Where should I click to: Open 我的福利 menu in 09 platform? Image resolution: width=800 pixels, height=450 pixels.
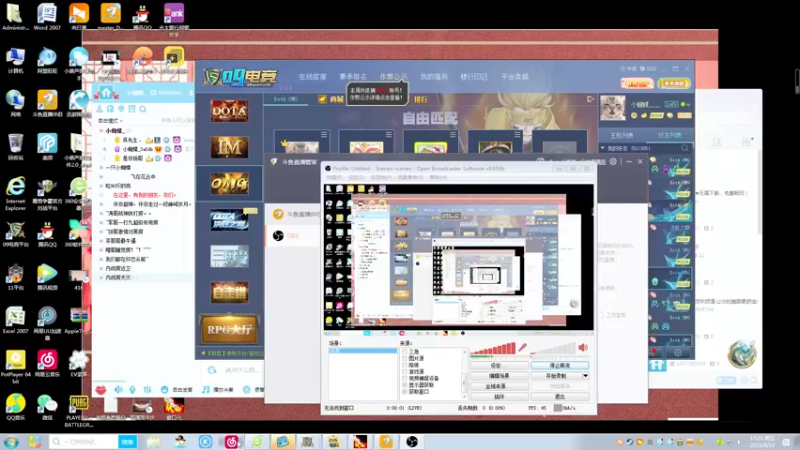[x=434, y=77]
